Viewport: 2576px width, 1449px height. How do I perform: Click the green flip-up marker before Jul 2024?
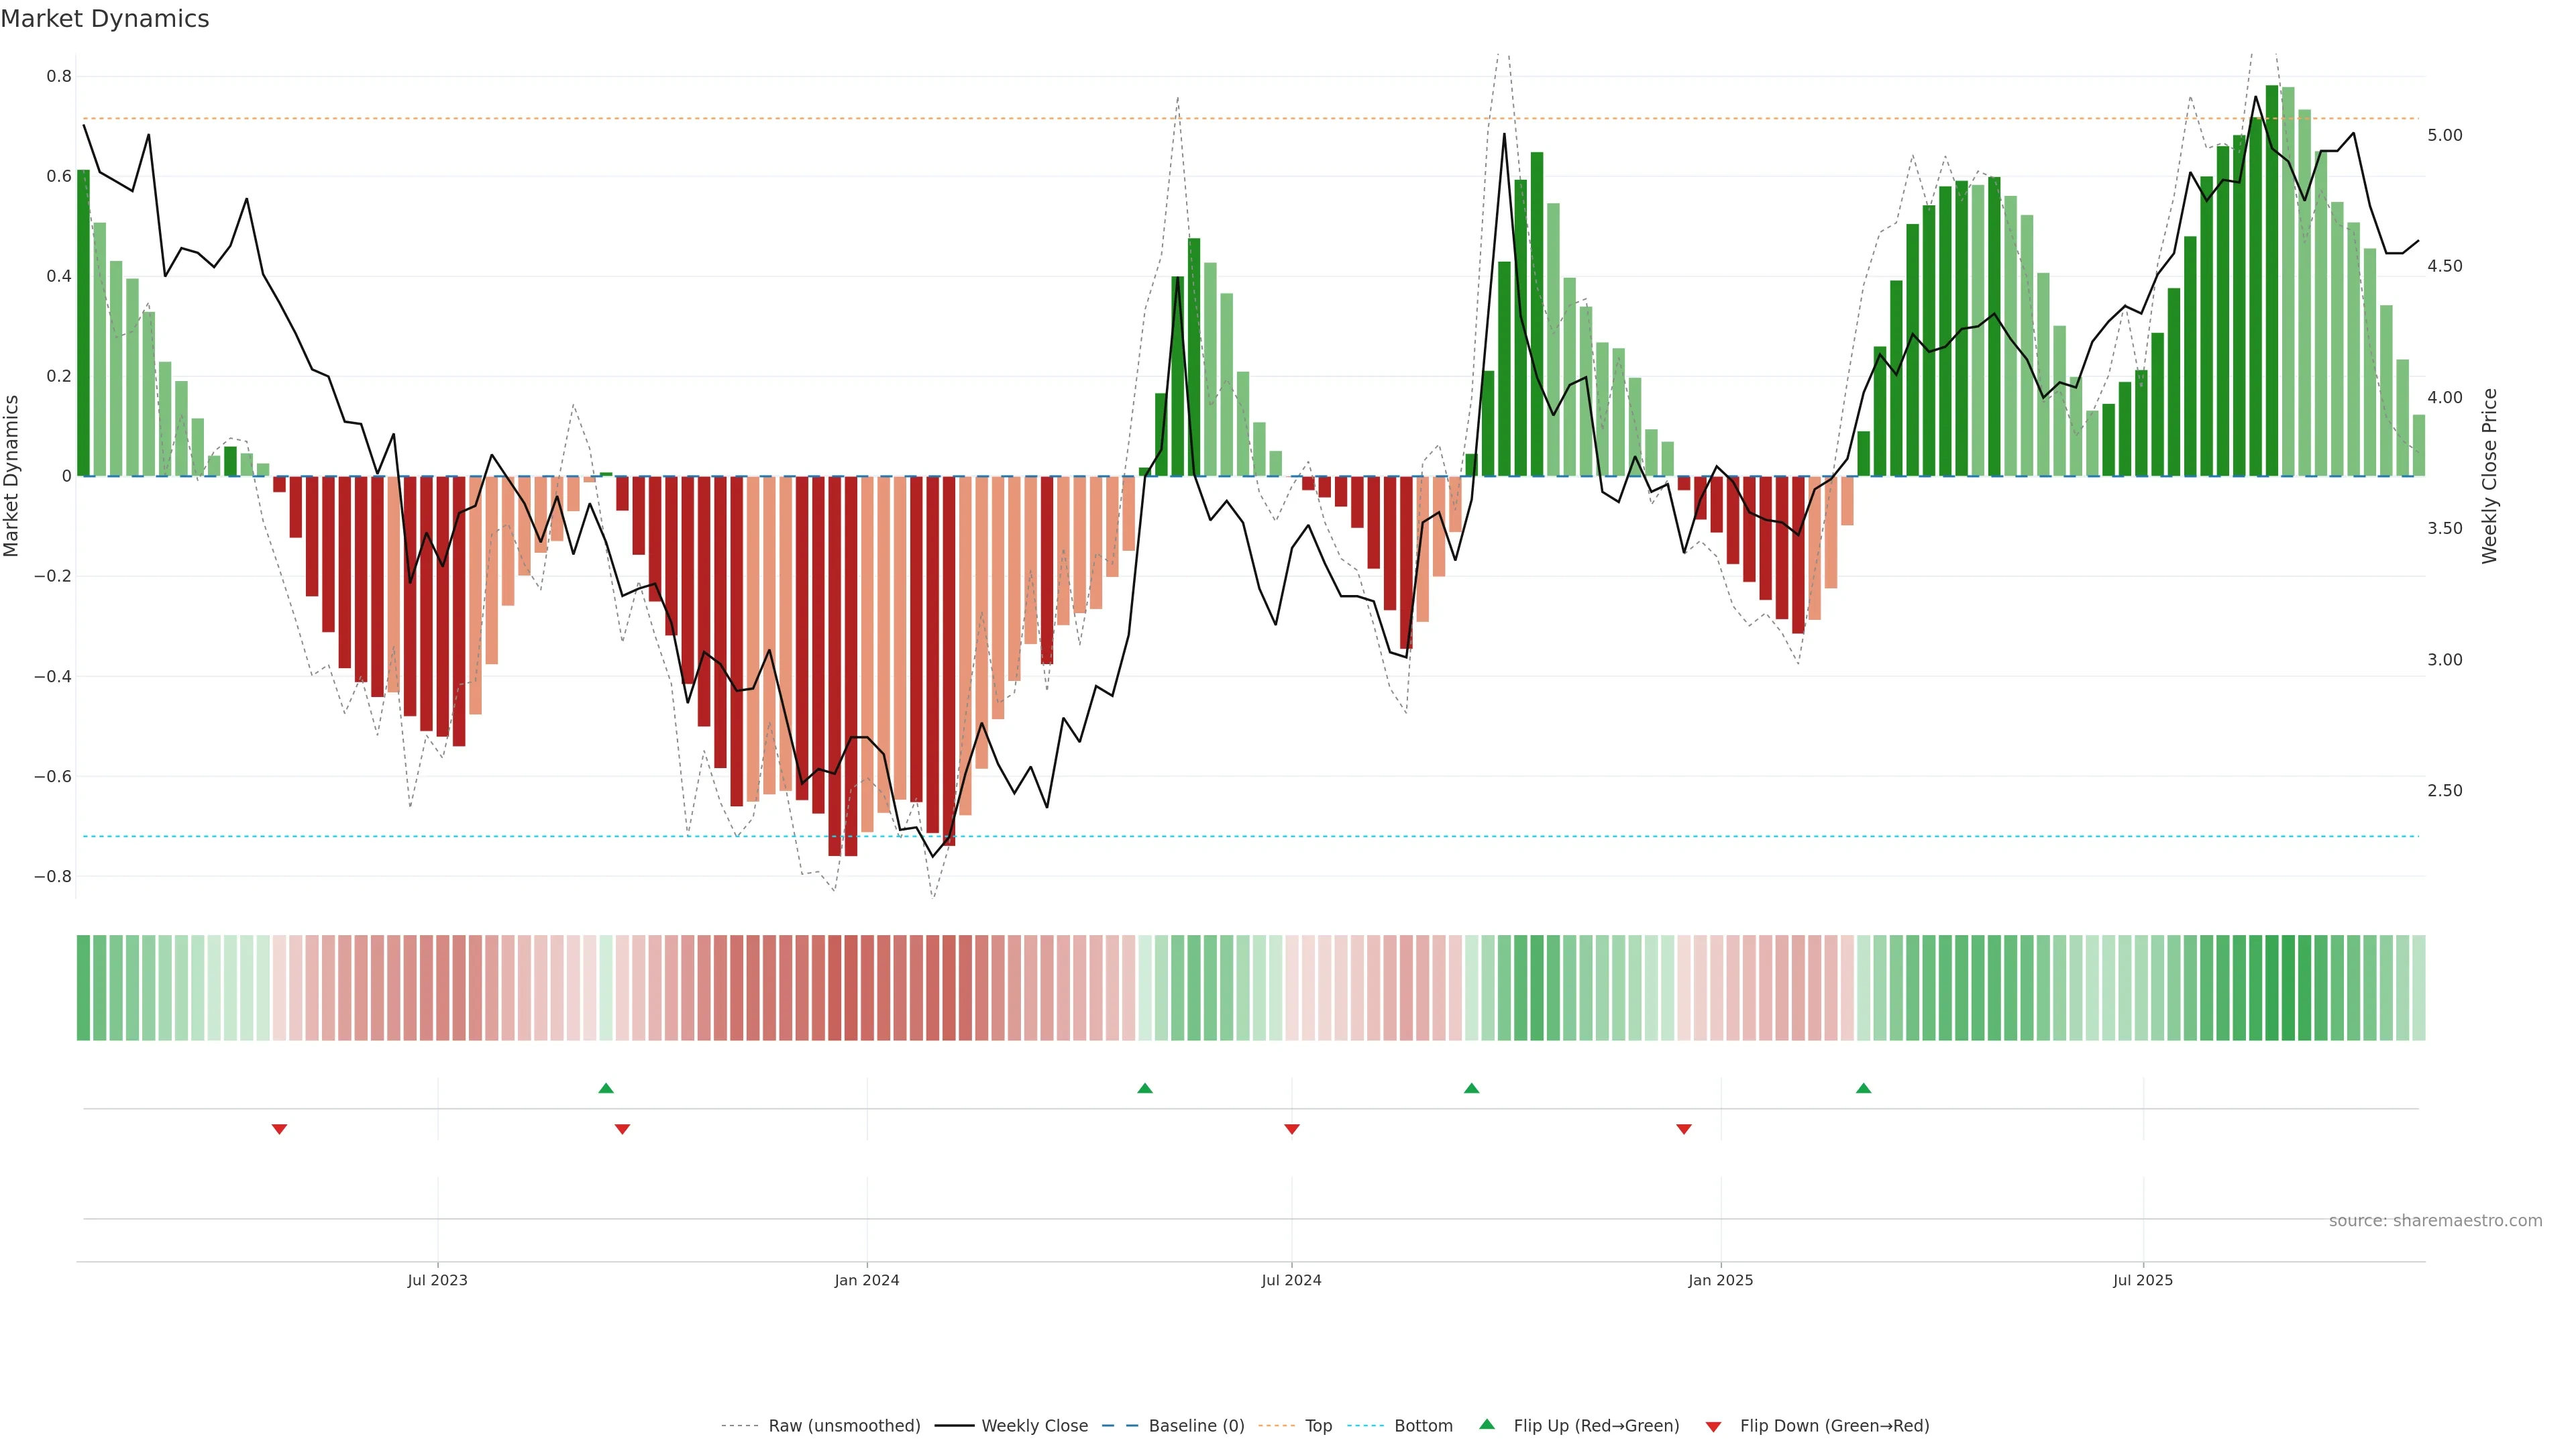[x=1145, y=1088]
